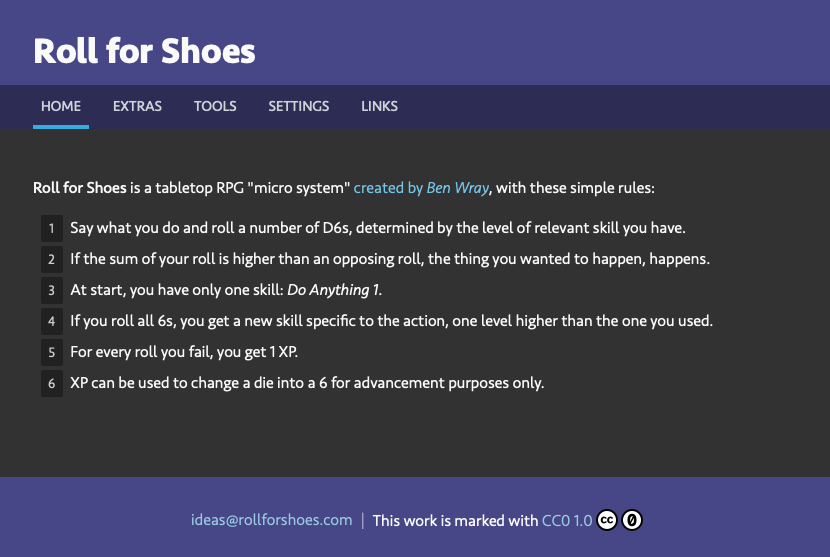Viewport: 830px width, 557px height.
Task: Select the number 5 rule badge
Action: point(51,352)
